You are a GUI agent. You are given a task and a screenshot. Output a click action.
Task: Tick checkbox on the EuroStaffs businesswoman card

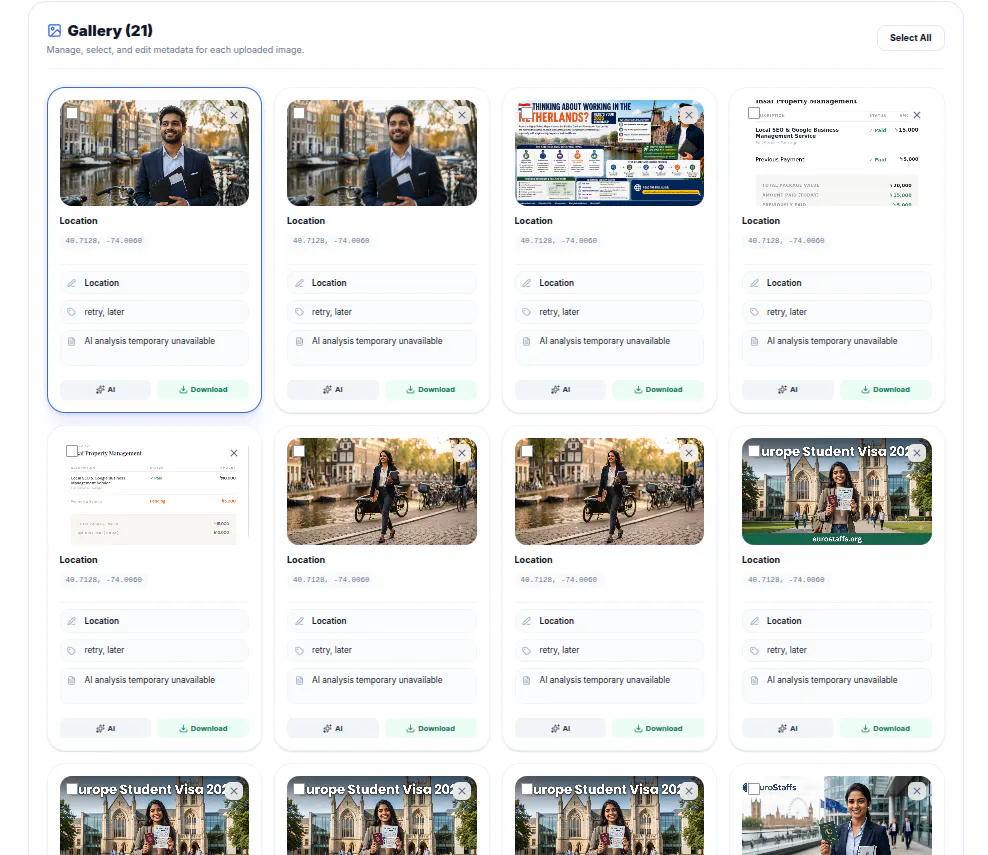754,789
